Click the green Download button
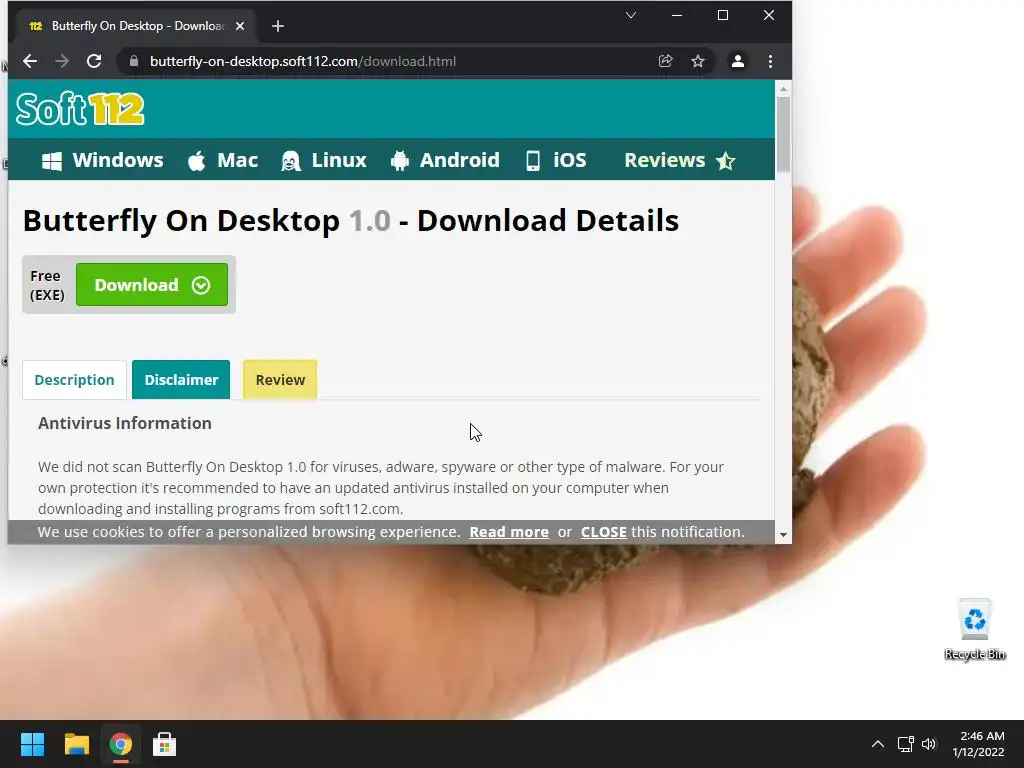 pos(152,285)
